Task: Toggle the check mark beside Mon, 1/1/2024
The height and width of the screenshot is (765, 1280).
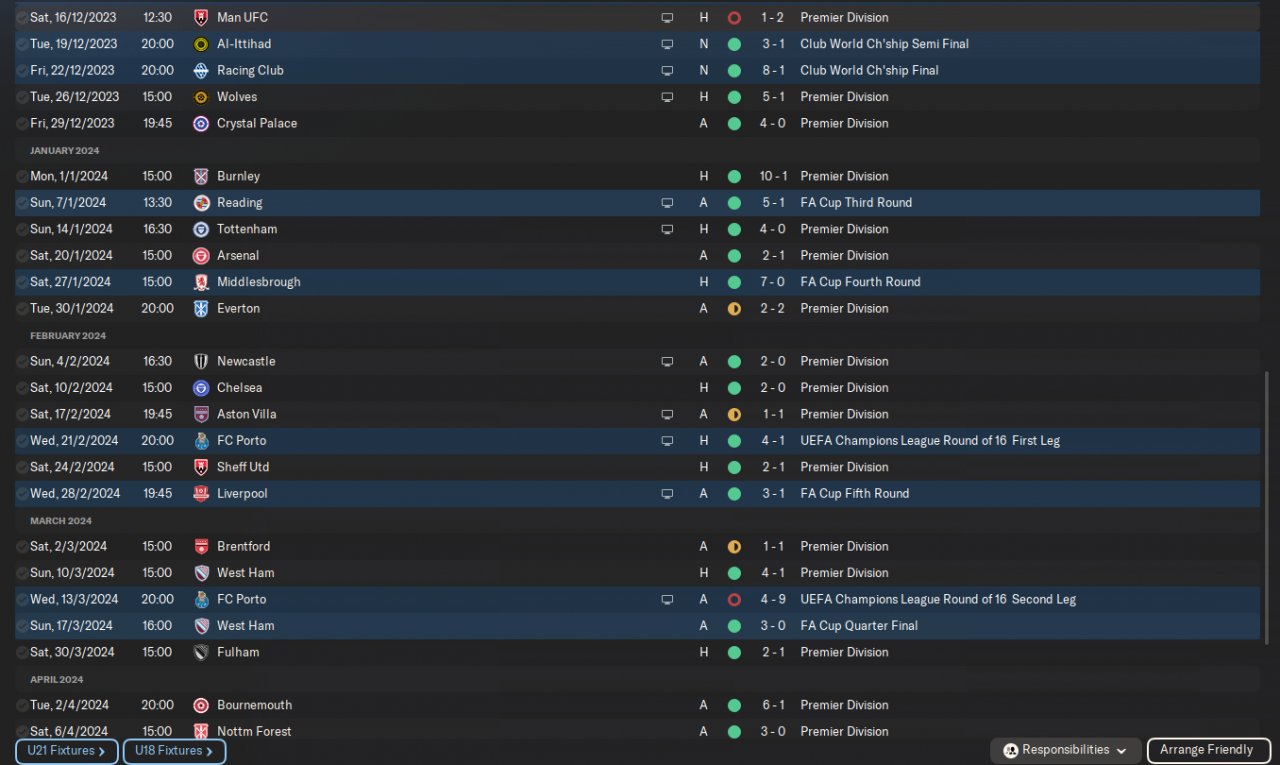Action: pos(22,176)
